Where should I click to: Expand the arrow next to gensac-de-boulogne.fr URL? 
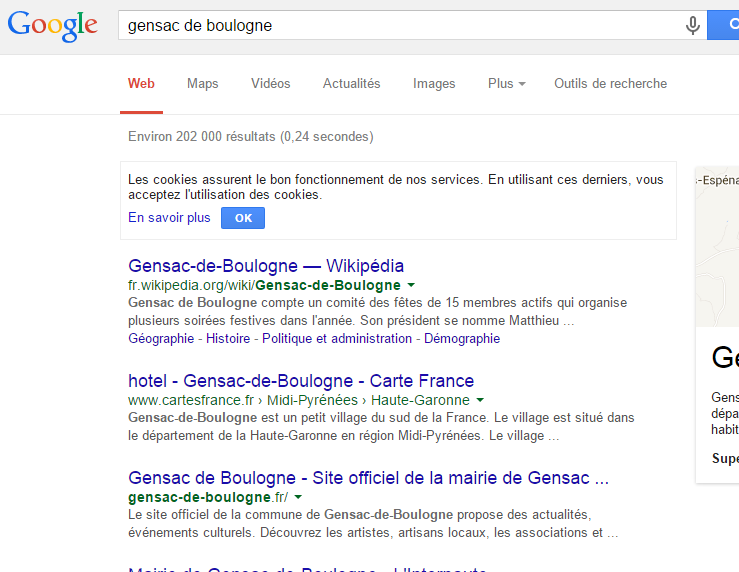point(298,497)
